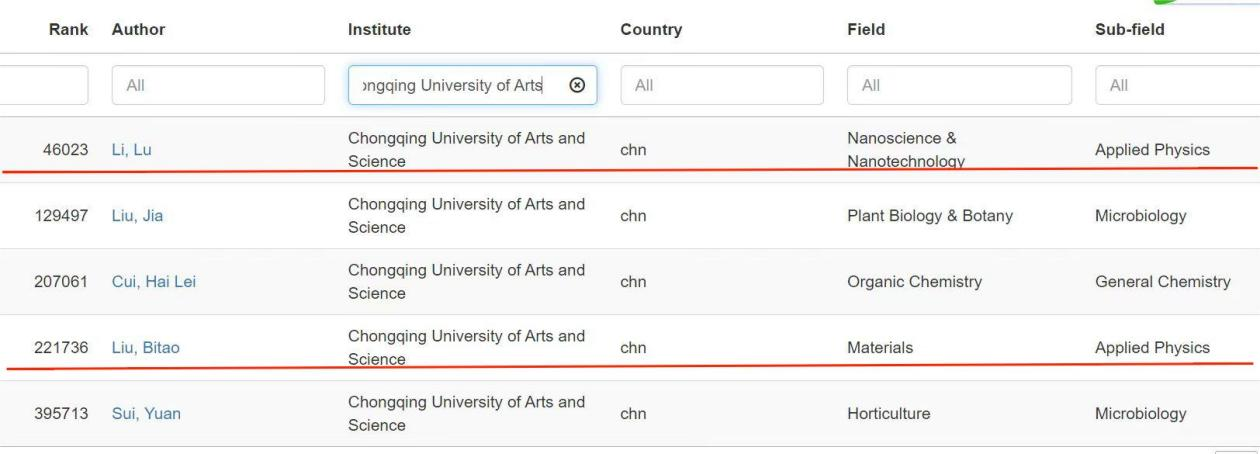The height and width of the screenshot is (454, 1260).
Task: Focus the Field filter input
Action: [958, 86]
